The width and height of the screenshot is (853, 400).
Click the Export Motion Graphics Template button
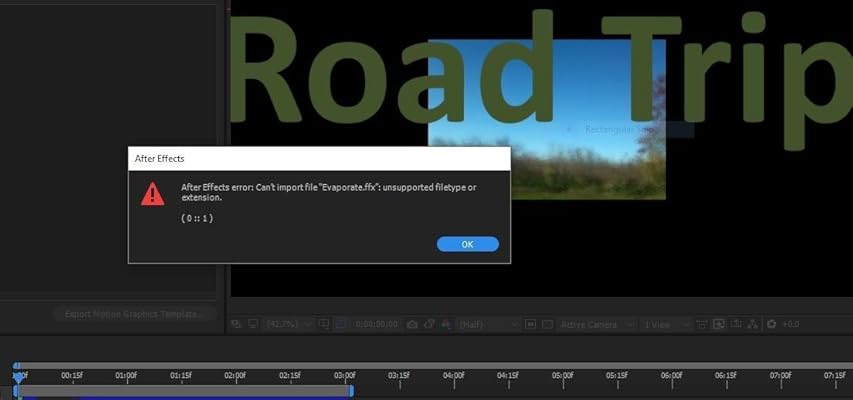[134, 314]
